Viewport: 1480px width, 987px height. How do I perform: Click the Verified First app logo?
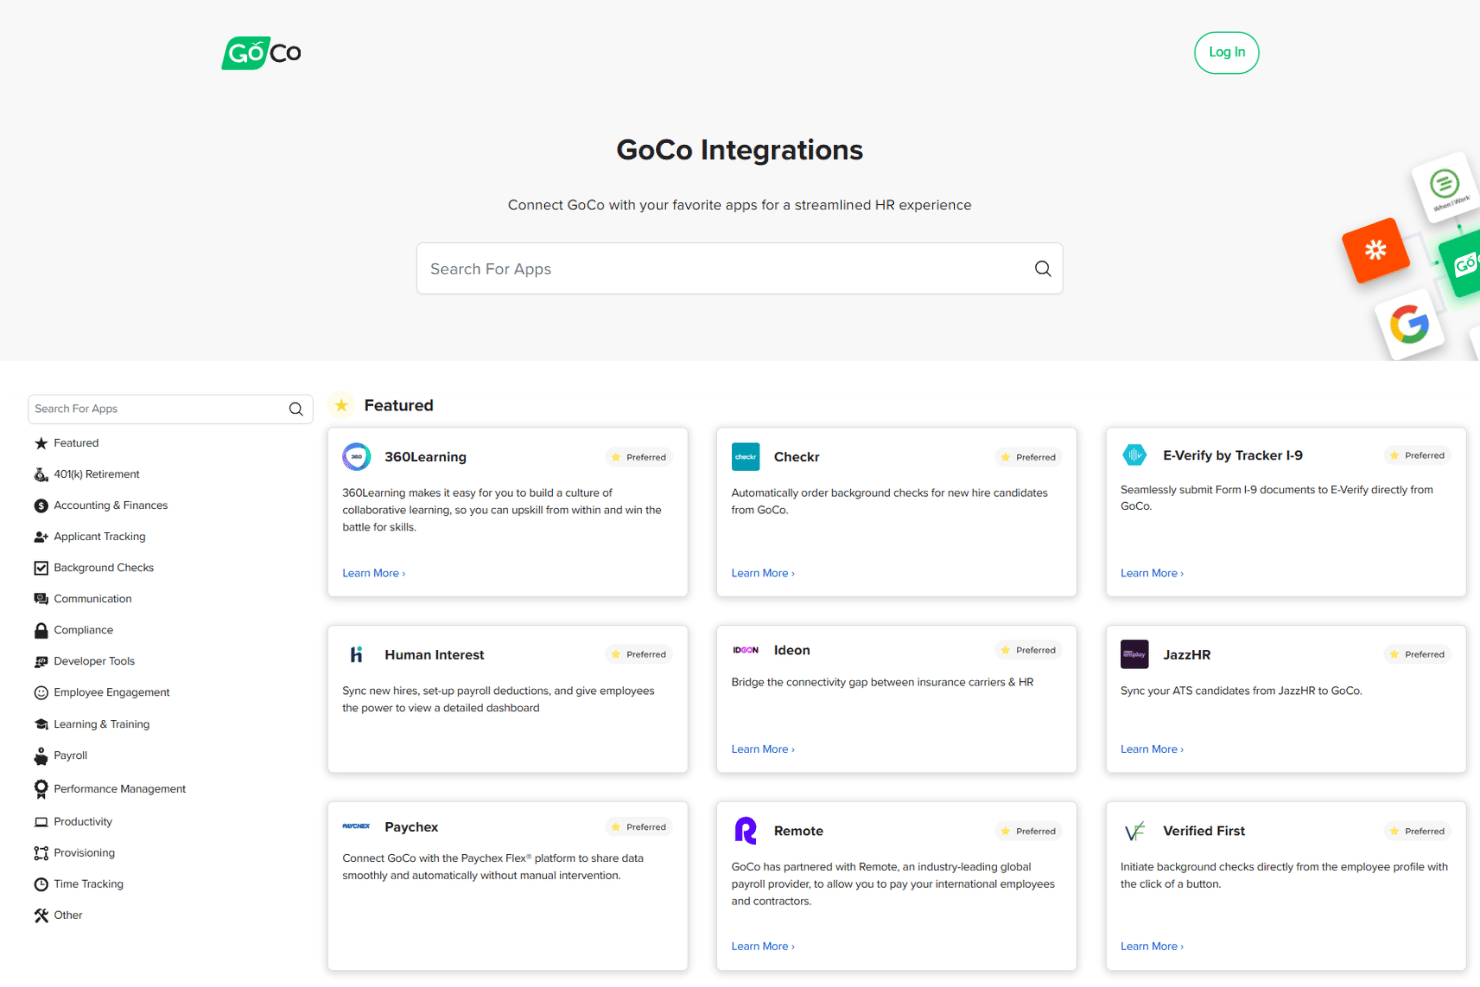coord(1135,831)
